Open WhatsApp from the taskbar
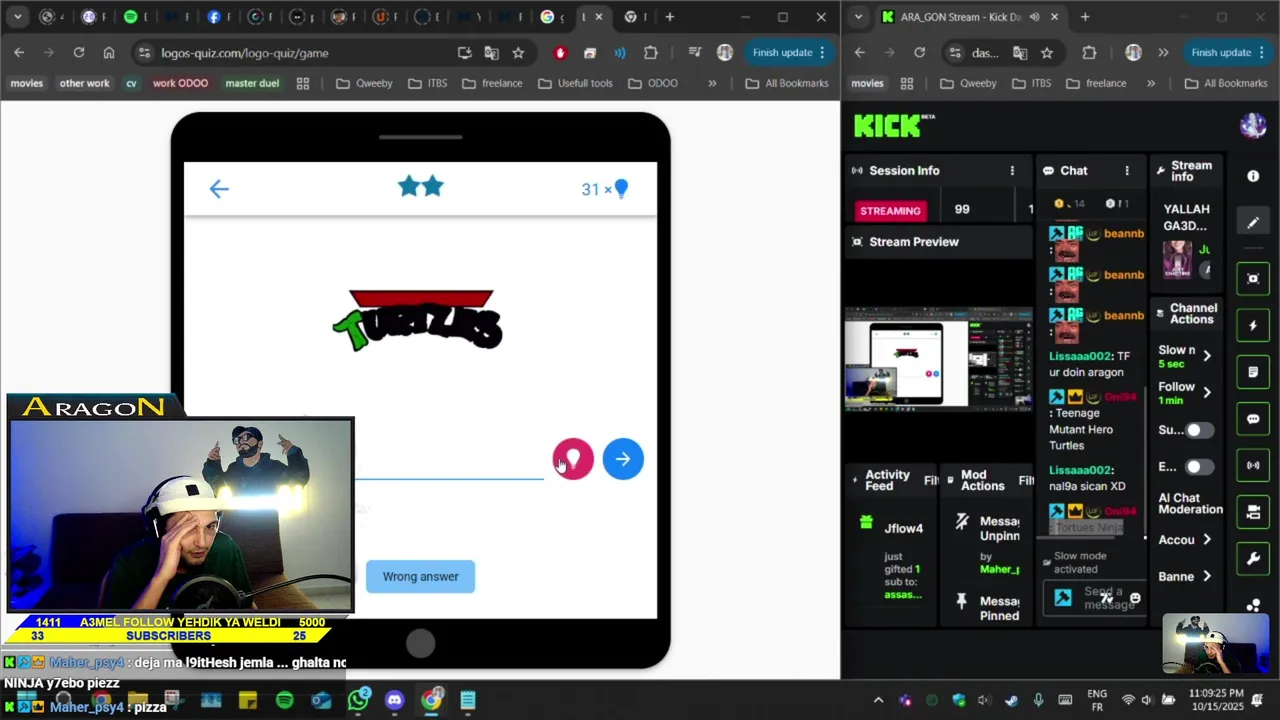Image resolution: width=1280 pixels, height=720 pixels. coord(358,700)
